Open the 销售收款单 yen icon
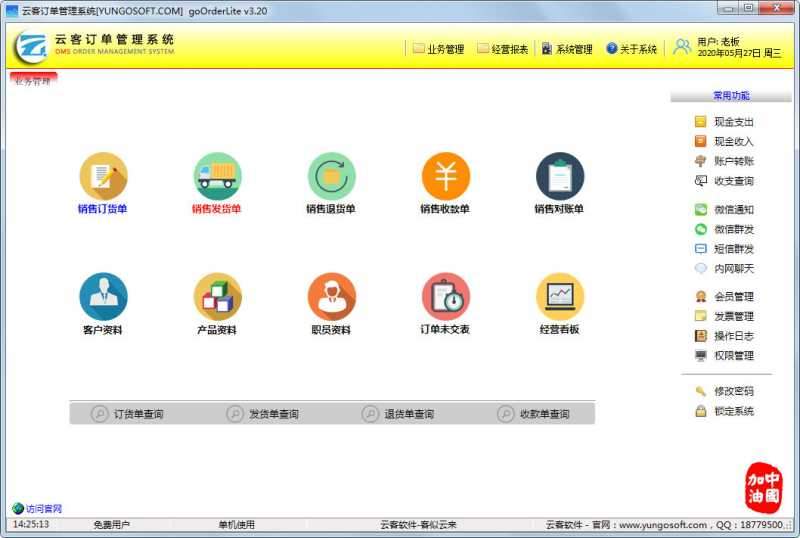This screenshot has width=800, height=538. pos(446,176)
